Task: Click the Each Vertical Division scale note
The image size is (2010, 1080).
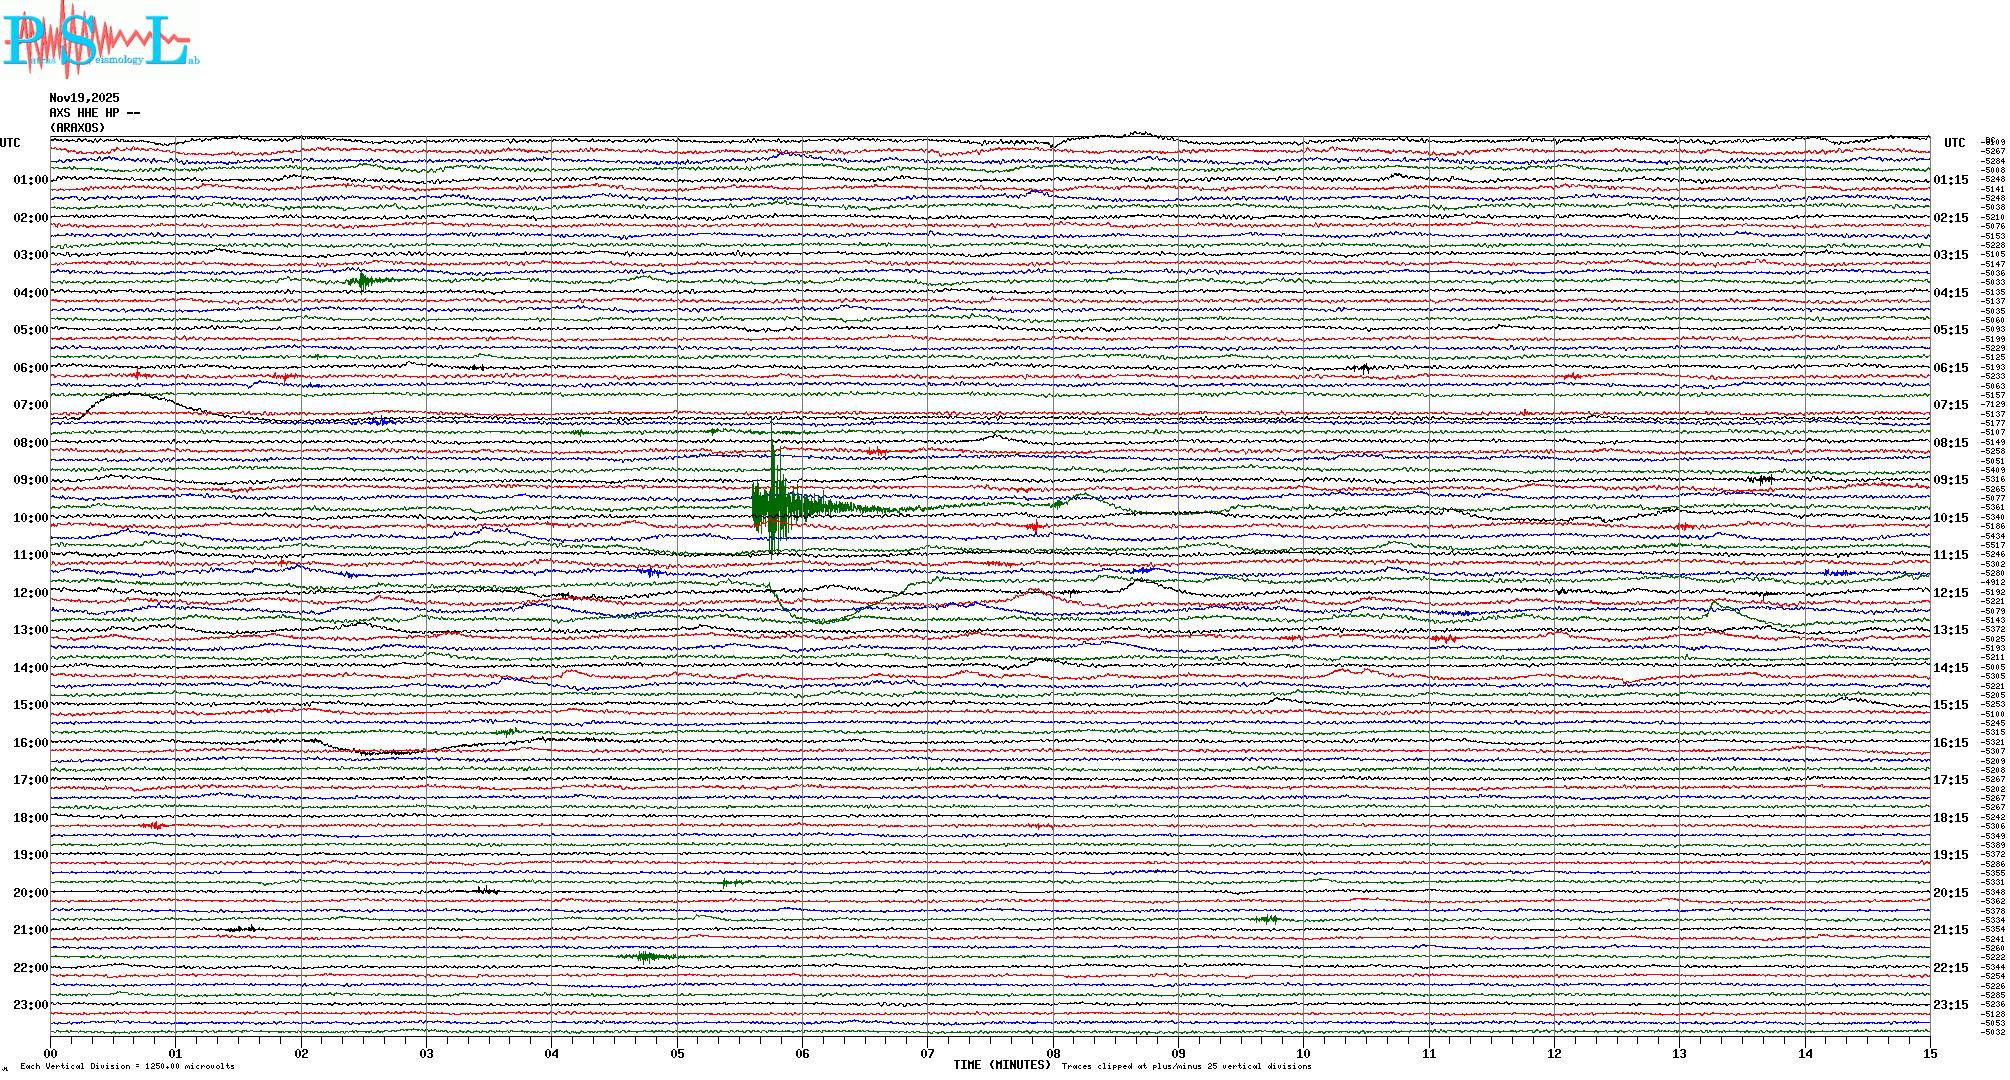Action: tap(127, 1066)
